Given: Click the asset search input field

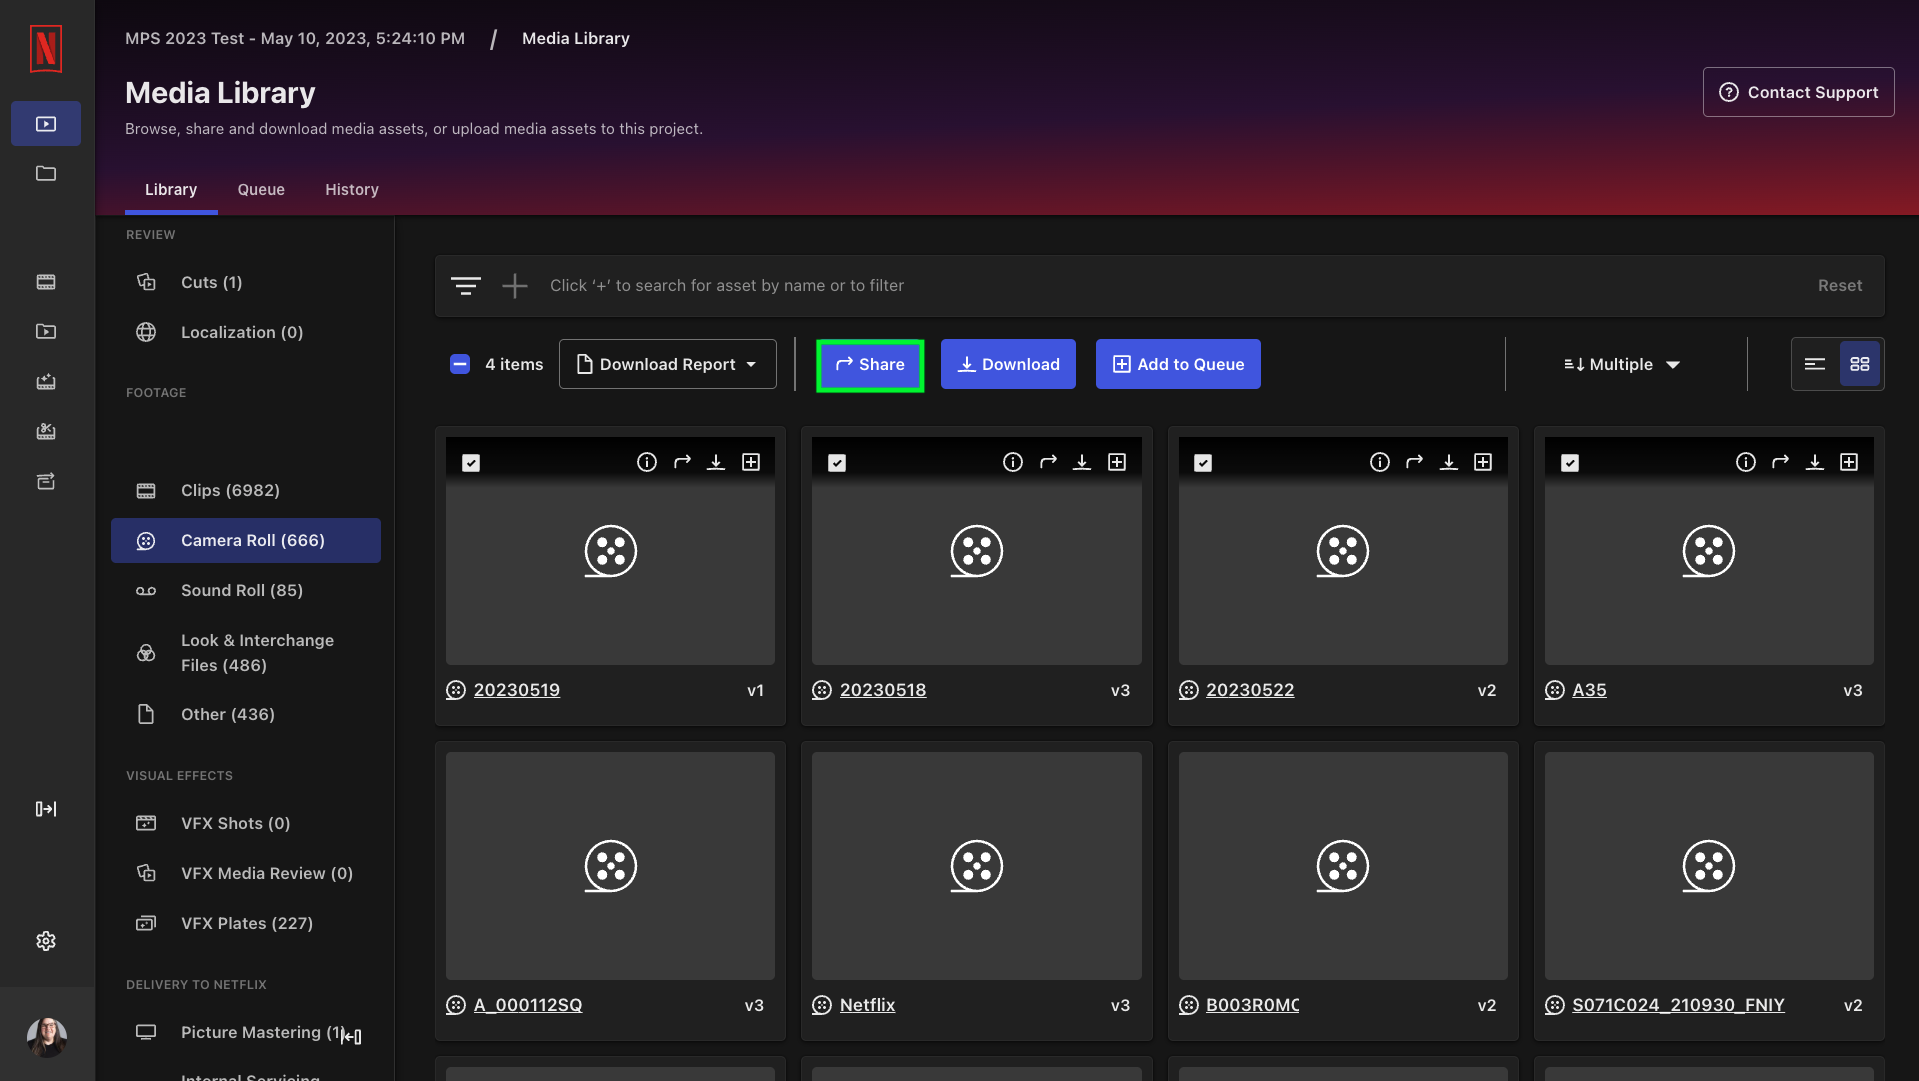Looking at the screenshot, I should point(1160,286).
